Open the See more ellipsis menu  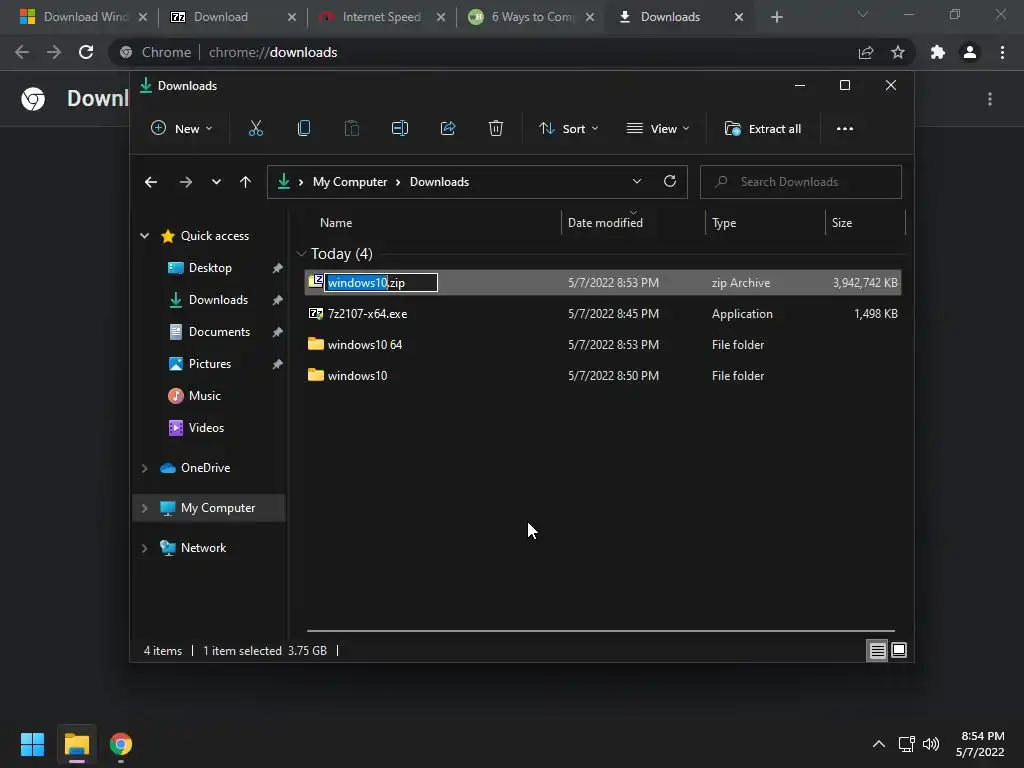(844, 129)
